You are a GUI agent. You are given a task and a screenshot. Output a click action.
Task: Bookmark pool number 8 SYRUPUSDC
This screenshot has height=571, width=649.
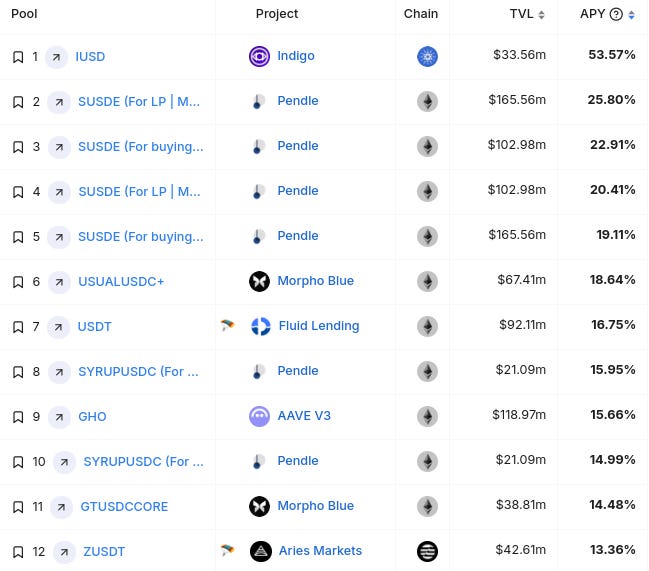click(18, 372)
